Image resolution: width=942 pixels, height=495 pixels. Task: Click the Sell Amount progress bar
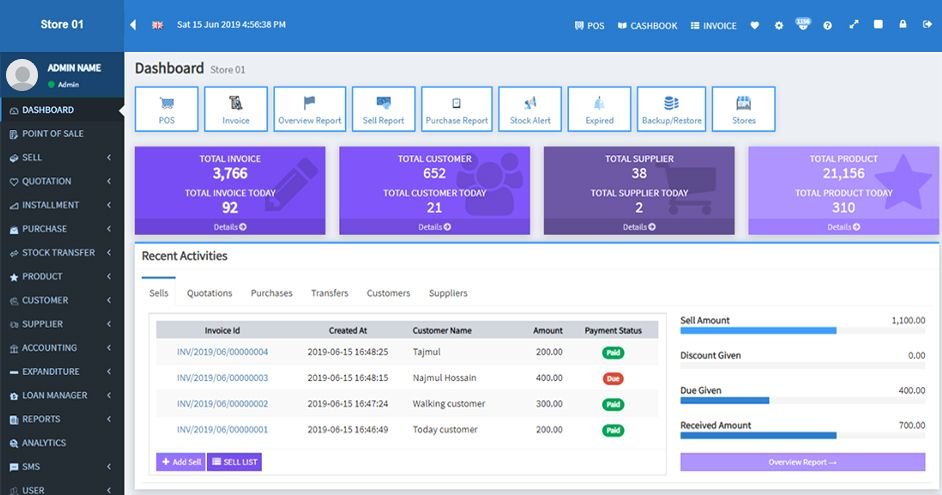(x=757, y=330)
